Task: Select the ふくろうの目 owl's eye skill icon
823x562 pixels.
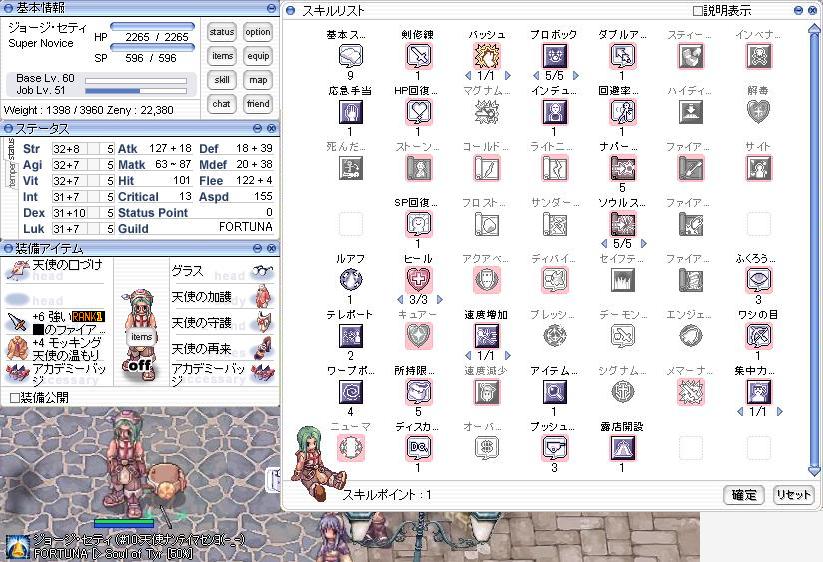Action: point(758,280)
